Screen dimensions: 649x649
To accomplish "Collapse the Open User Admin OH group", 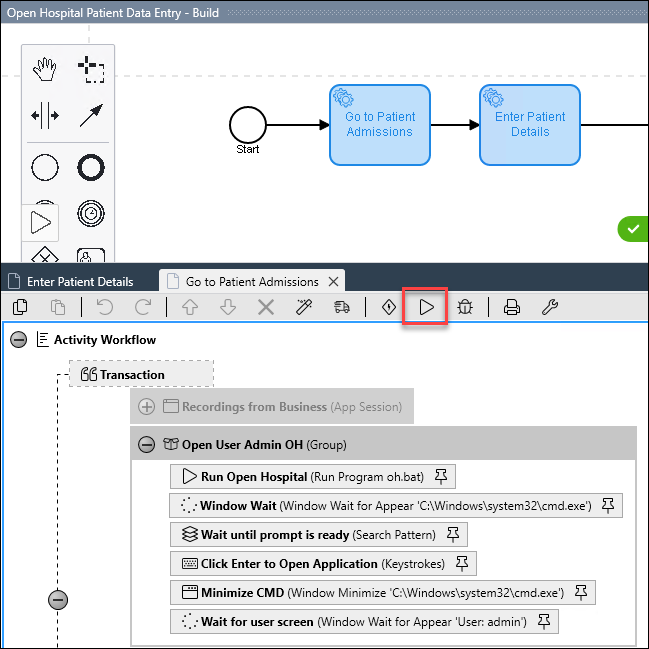I will click(x=147, y=444).
